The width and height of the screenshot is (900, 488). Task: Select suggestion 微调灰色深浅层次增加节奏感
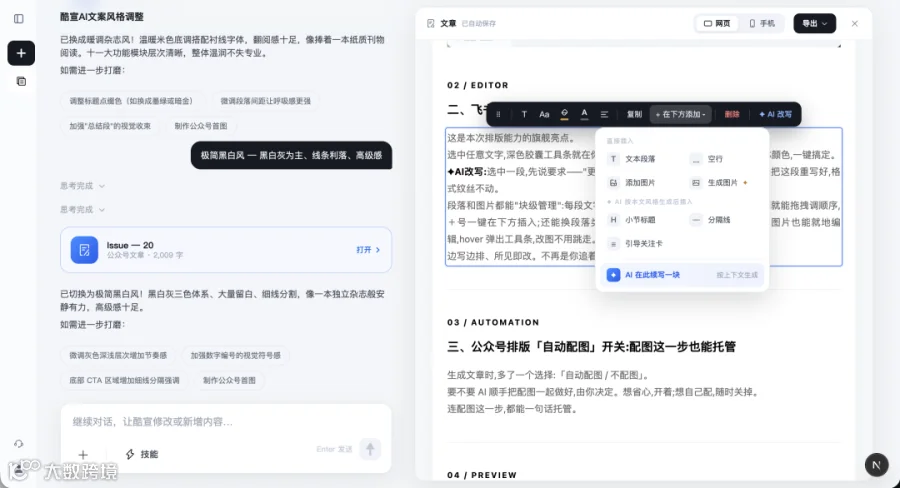[118, 355]
